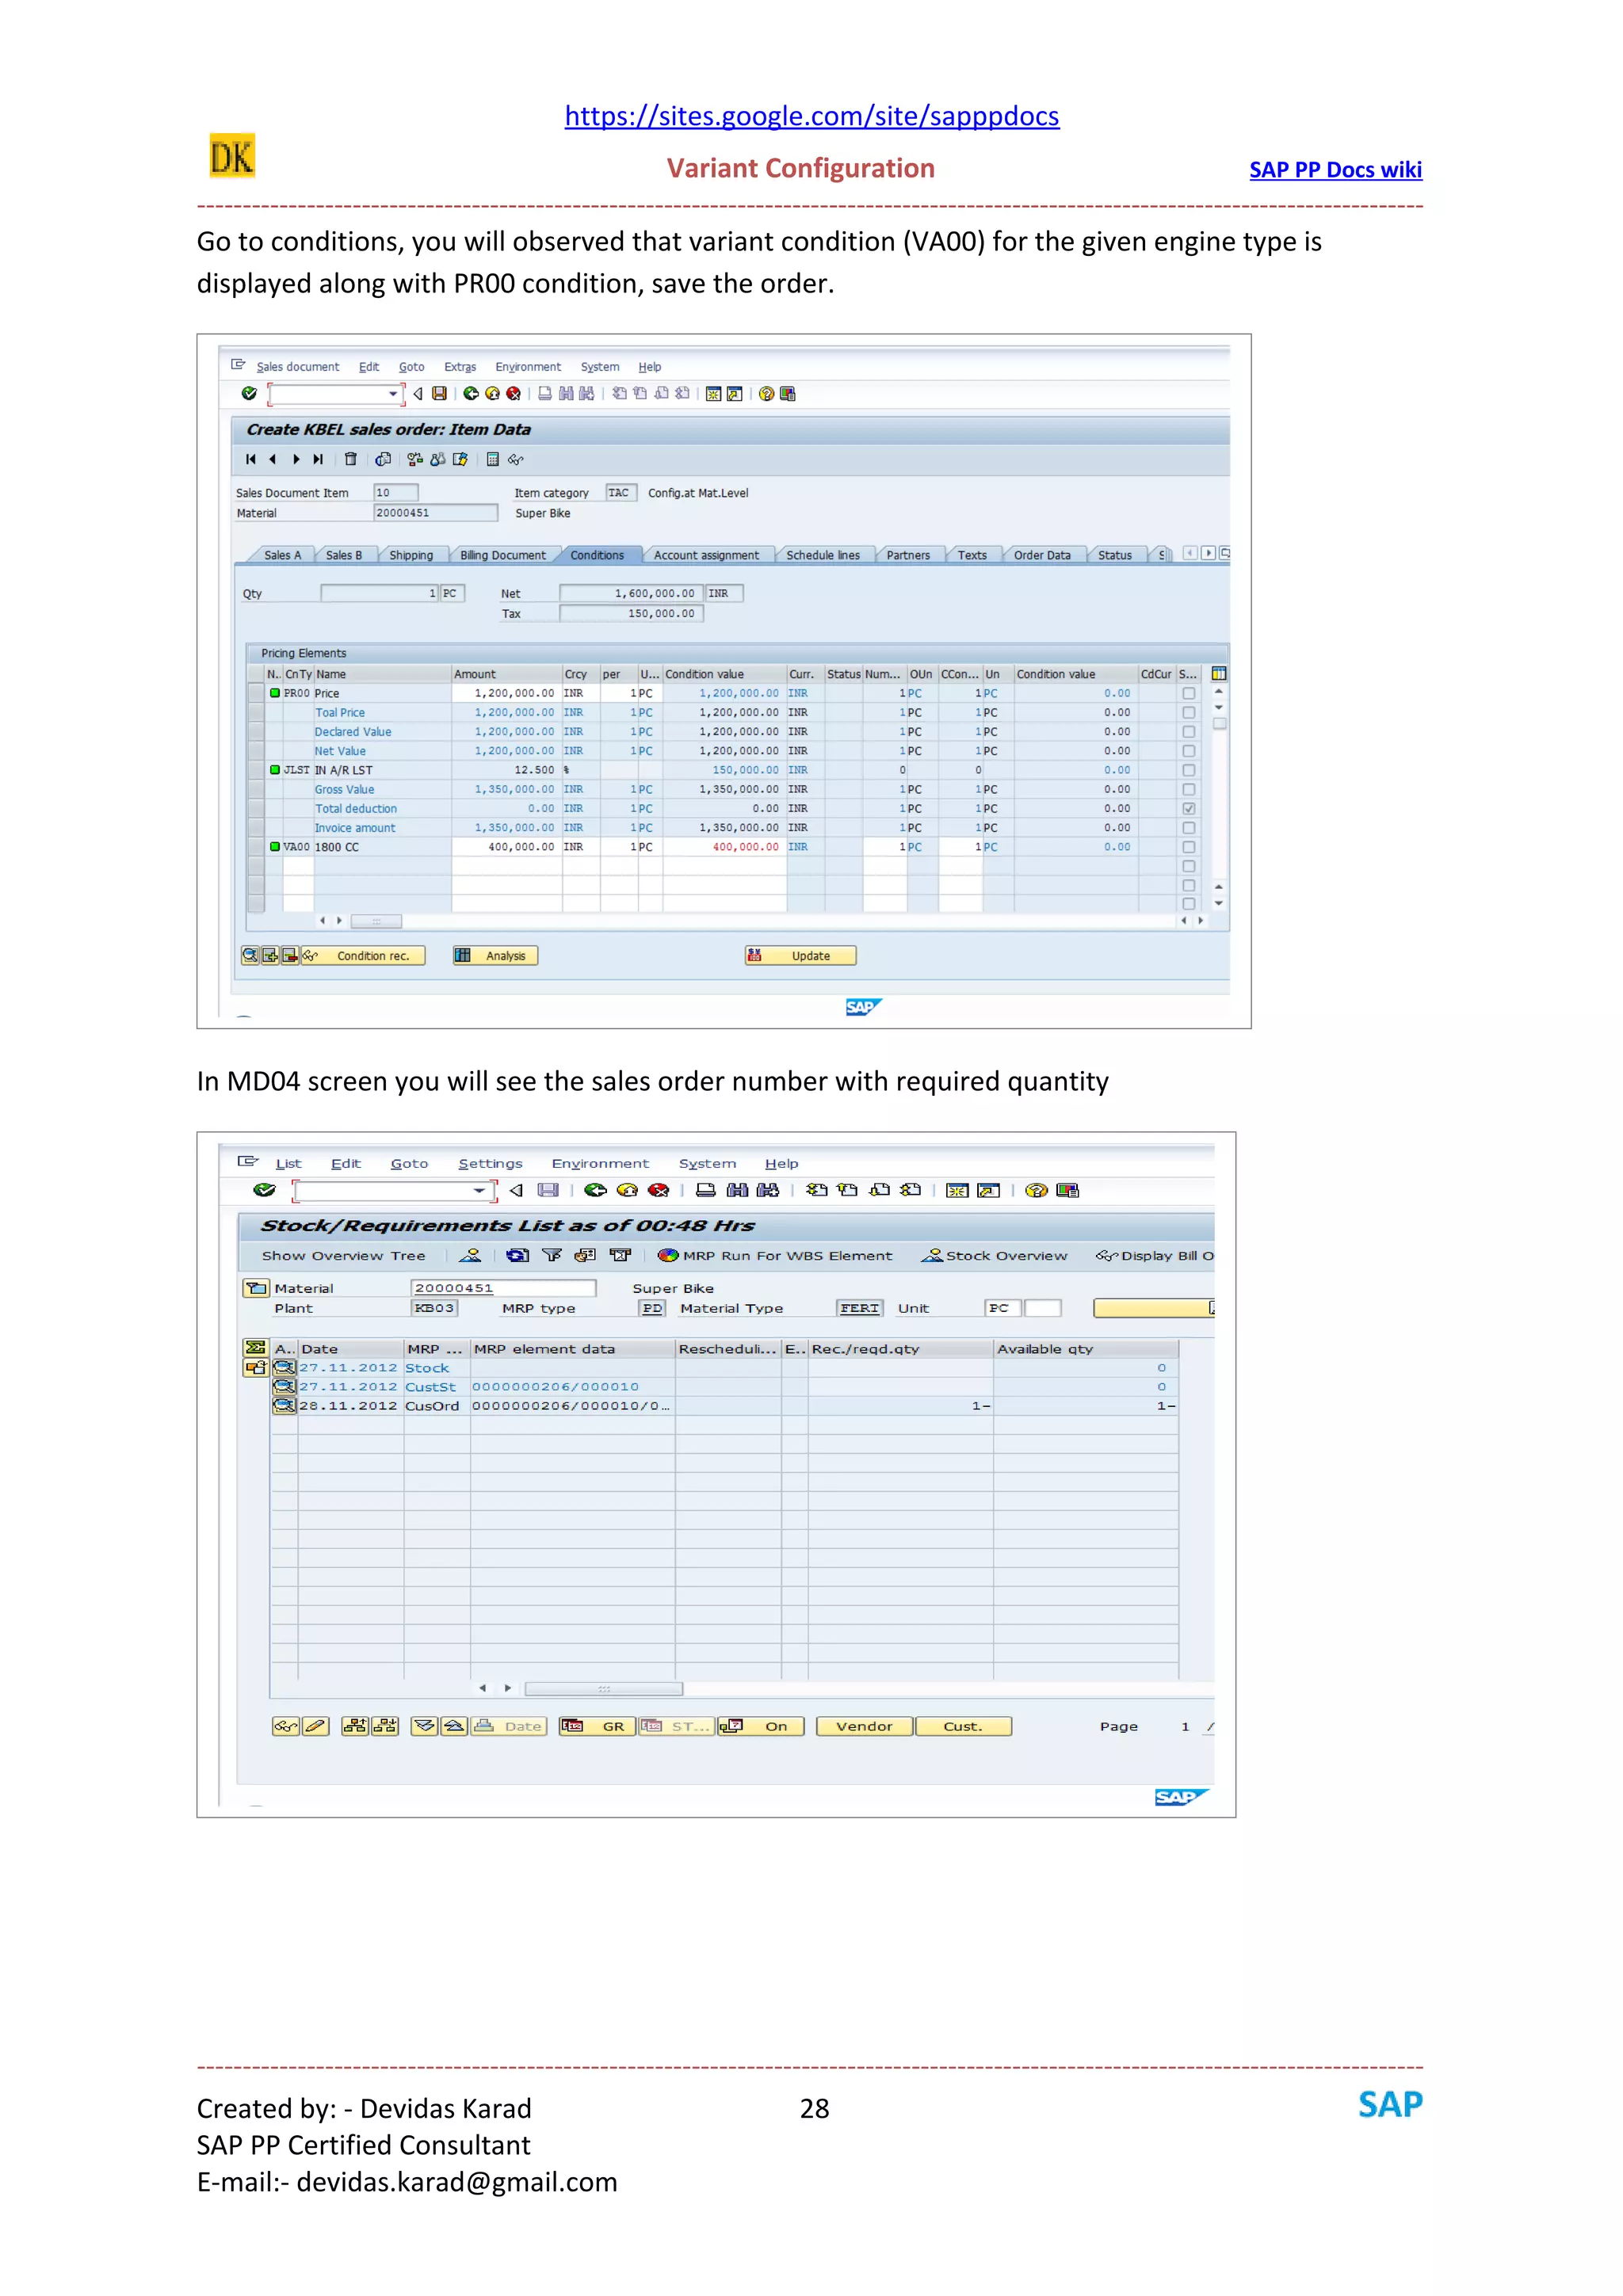Click the Material field showing 20000451 in MD04

point(503,1288)
